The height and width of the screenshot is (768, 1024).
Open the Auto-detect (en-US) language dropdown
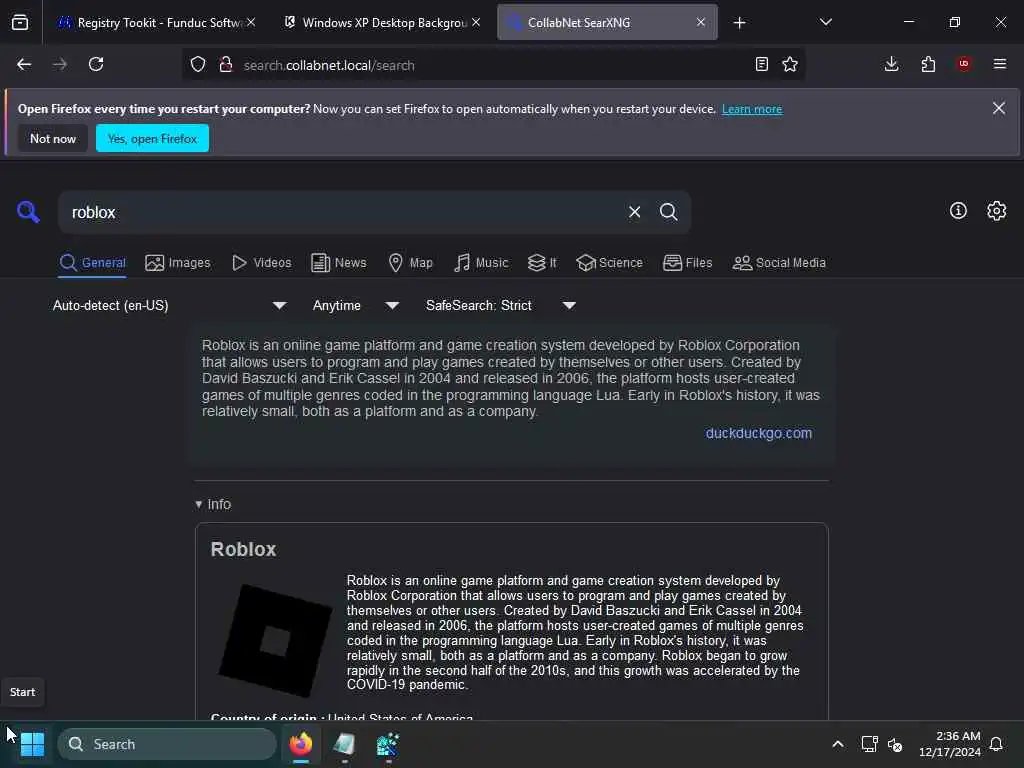(x=169, y=305)
